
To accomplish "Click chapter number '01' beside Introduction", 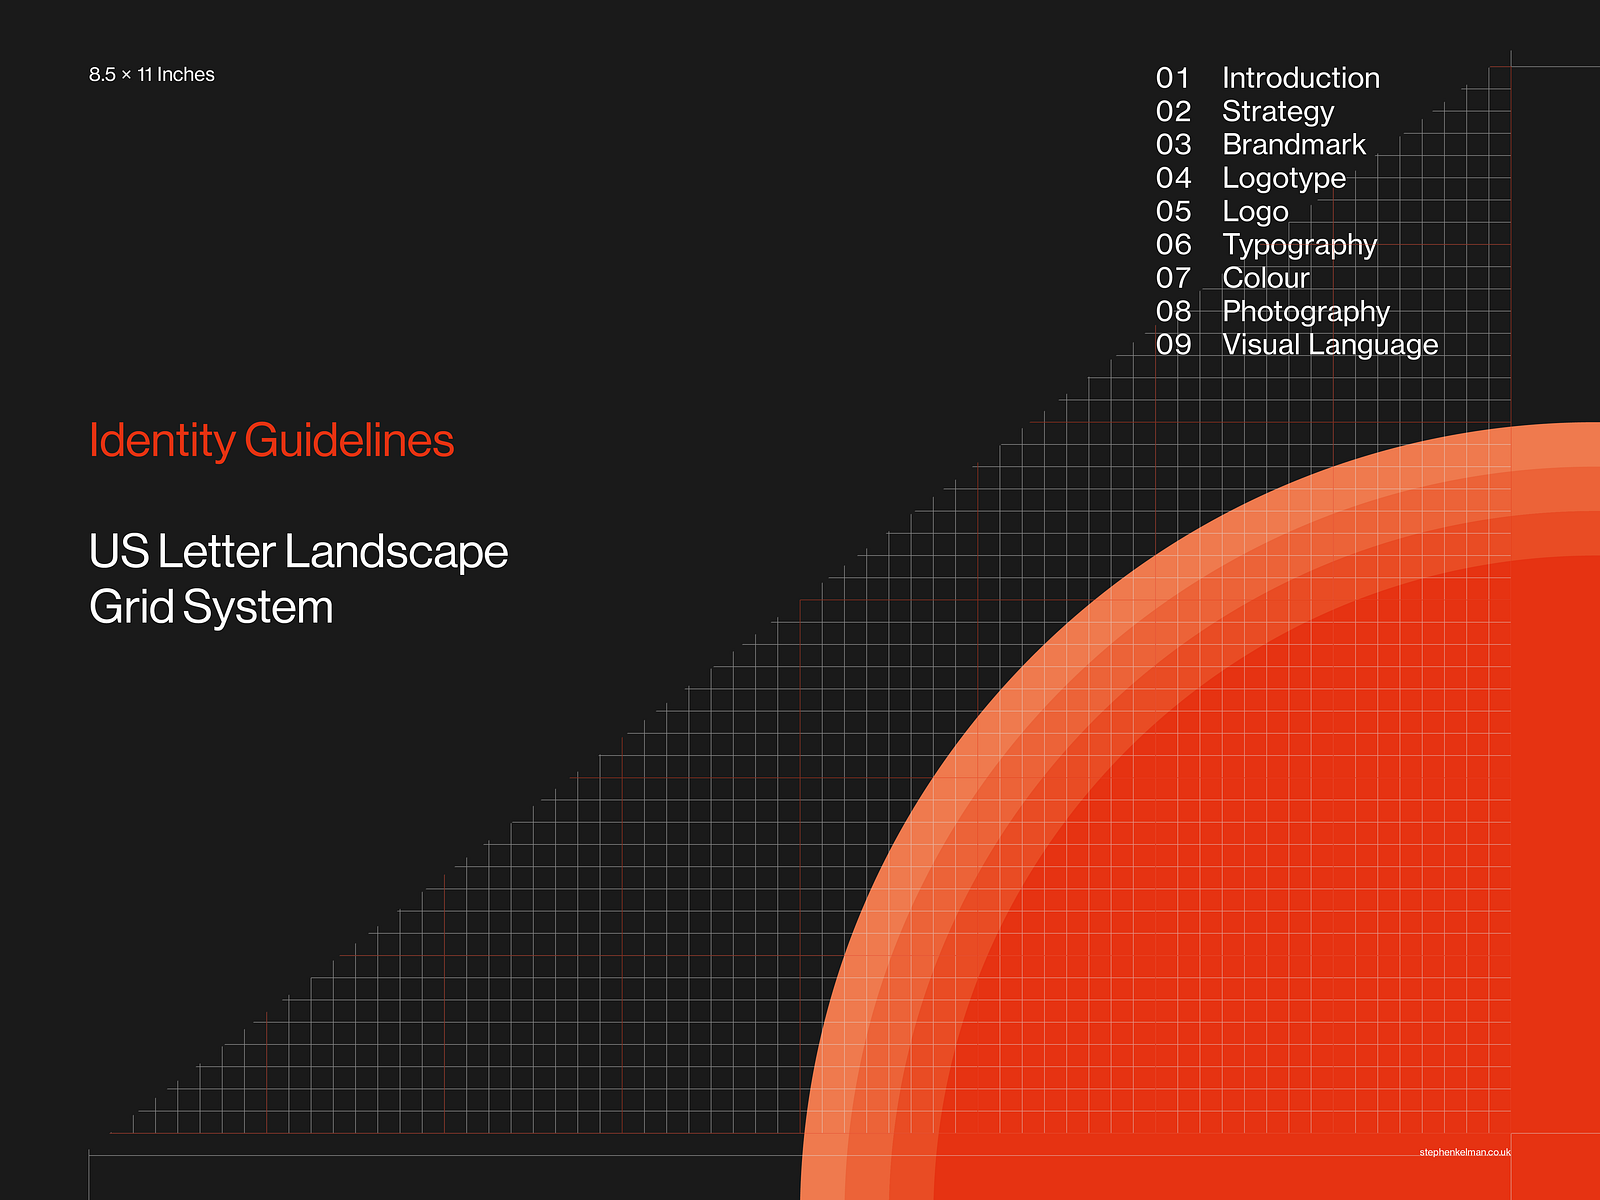I will (x=1176, y=77).
